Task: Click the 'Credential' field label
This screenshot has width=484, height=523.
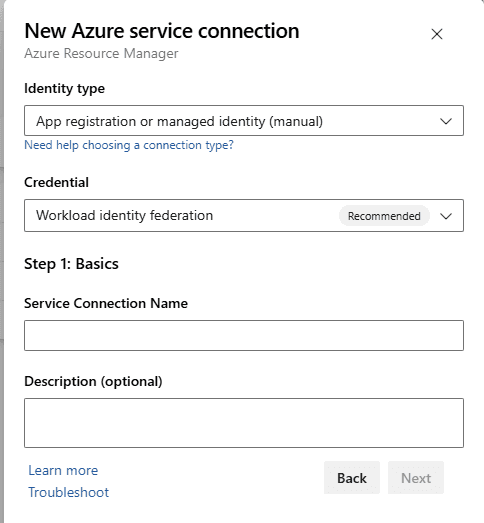Action: pyautogui.click(x=56, y=182)
